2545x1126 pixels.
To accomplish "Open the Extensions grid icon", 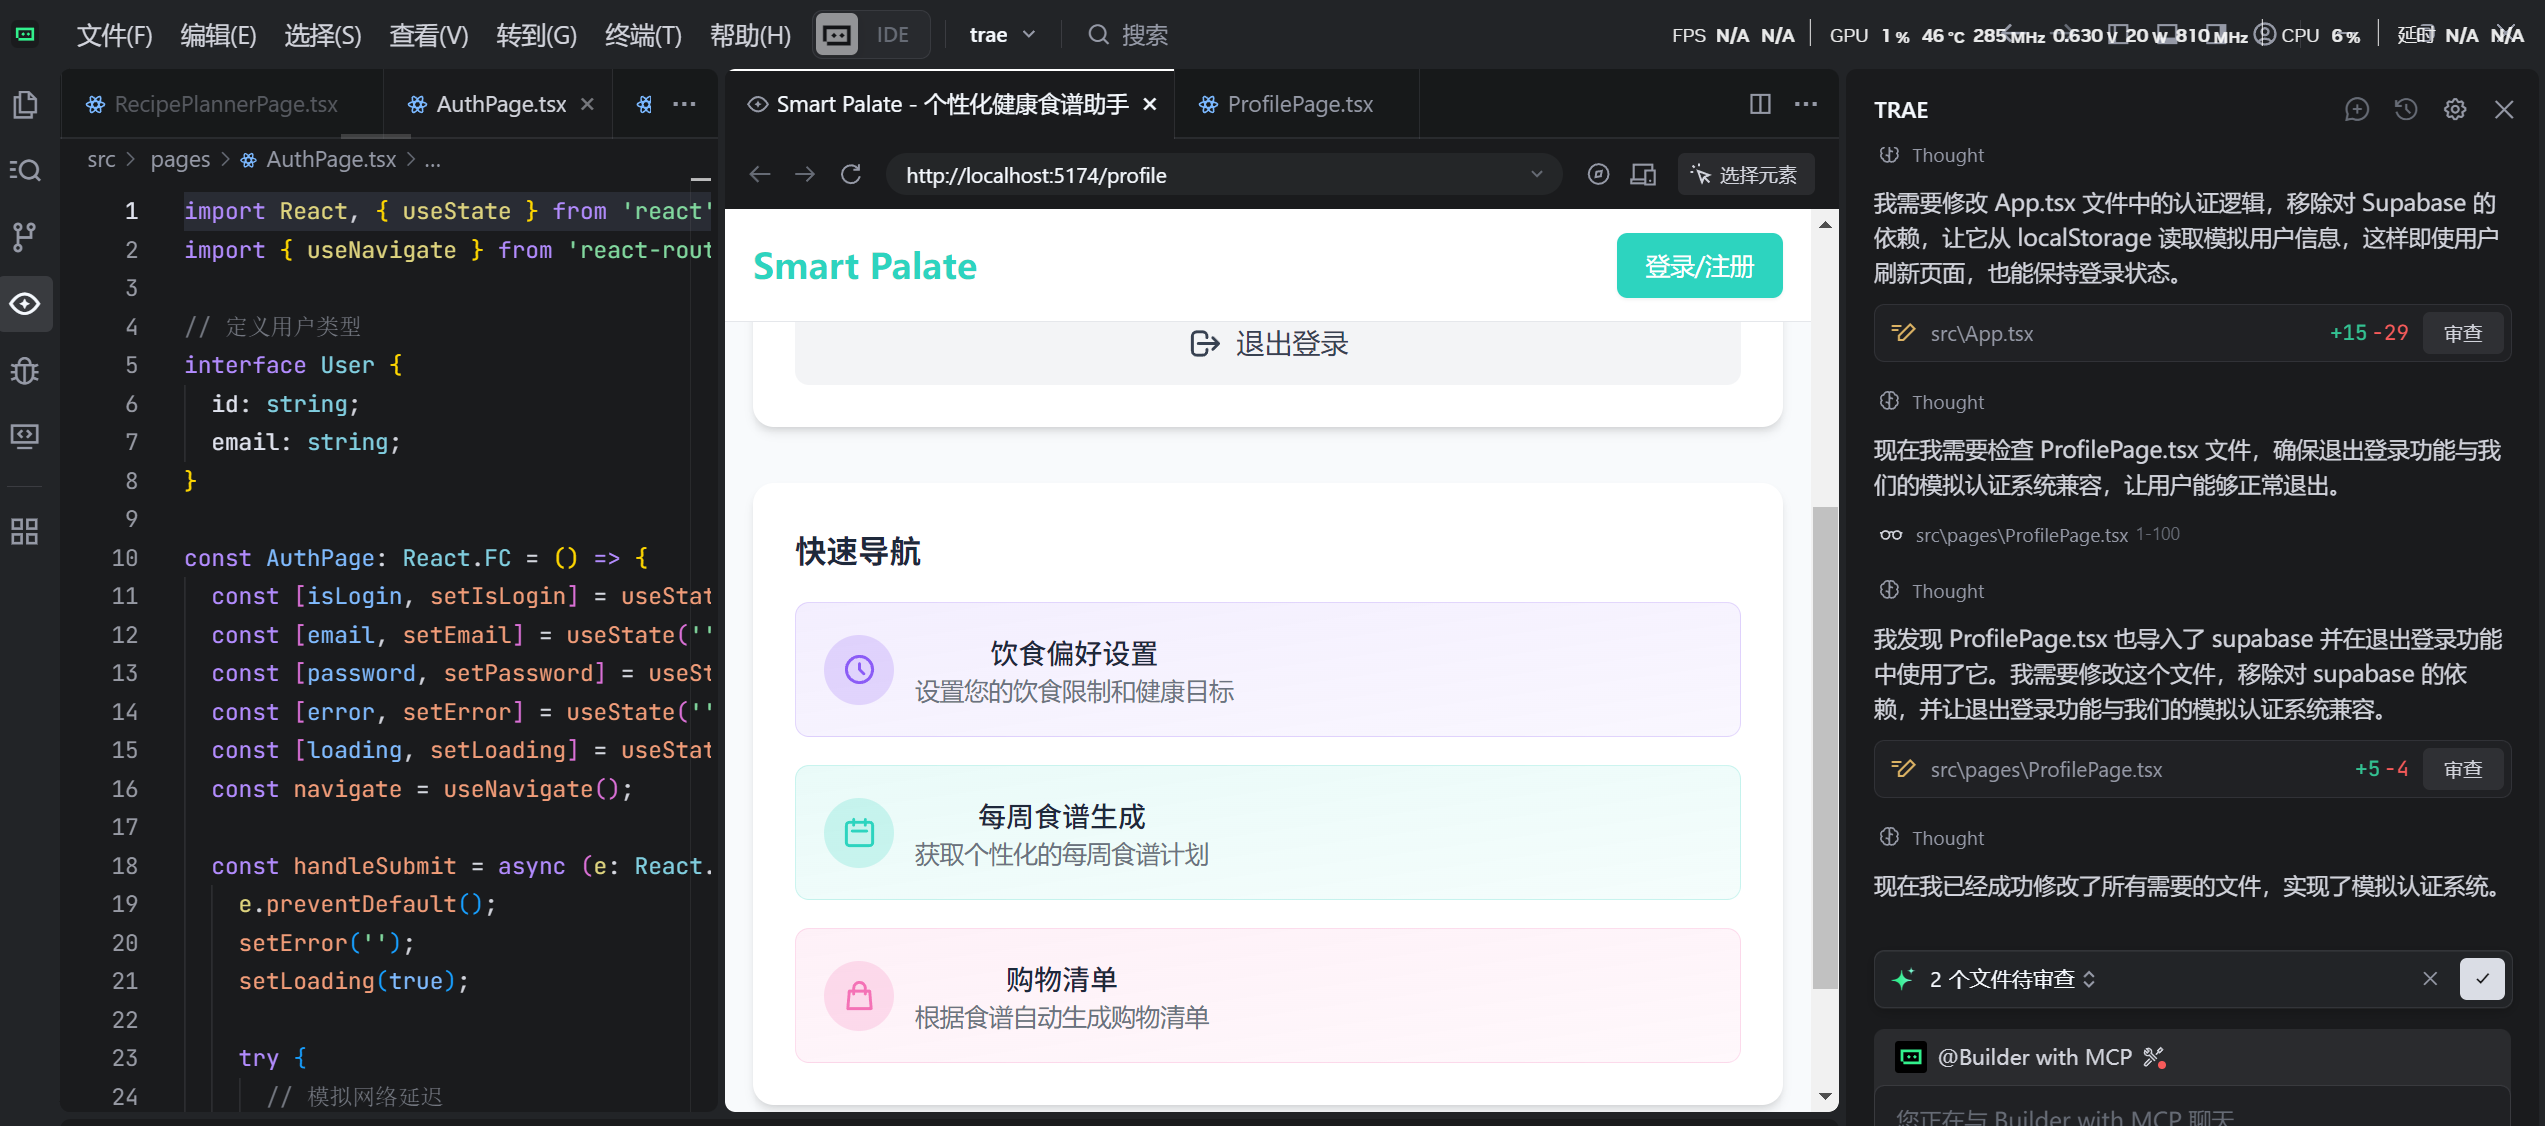I will click(25, 531).
